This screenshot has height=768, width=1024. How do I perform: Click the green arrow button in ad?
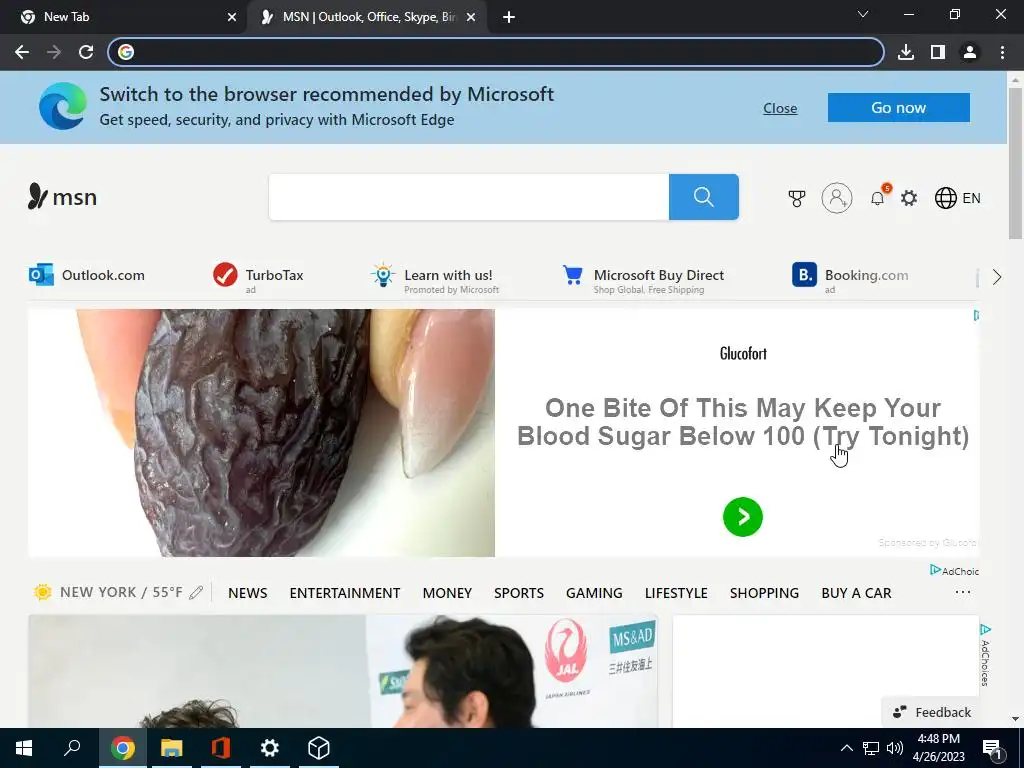coord(743,517)
